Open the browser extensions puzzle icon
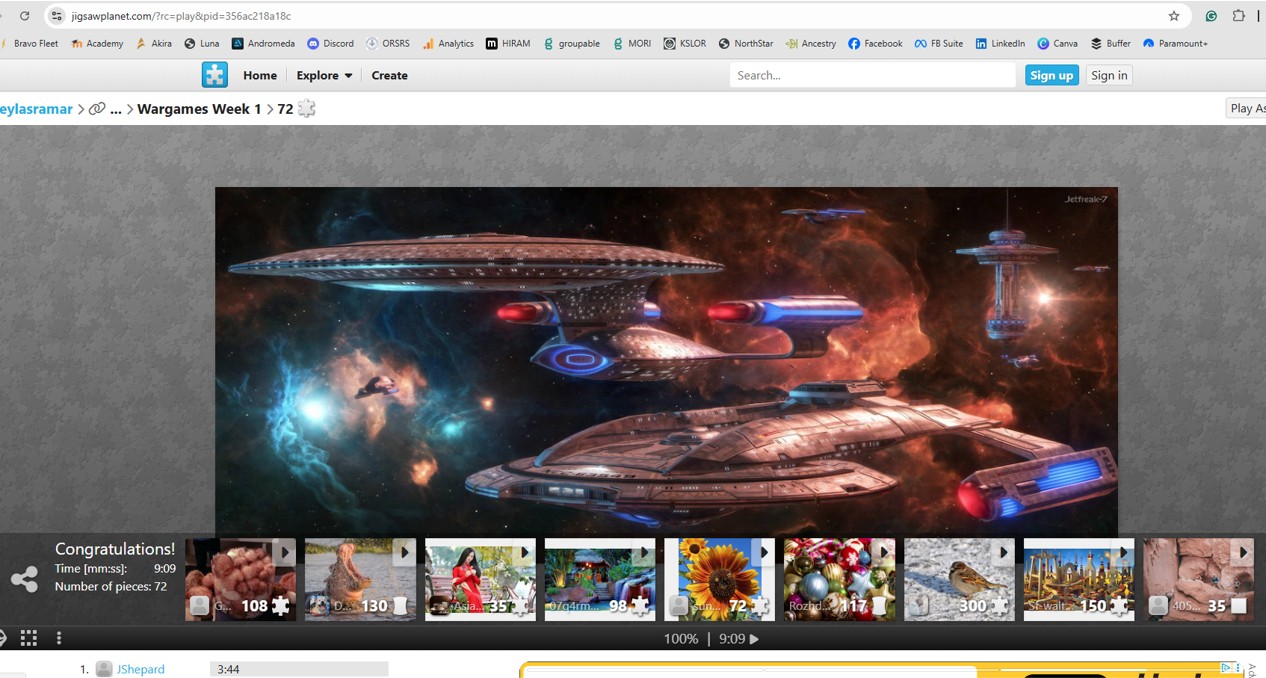The image size is (1266, 678). click(x=1239, y=16)
